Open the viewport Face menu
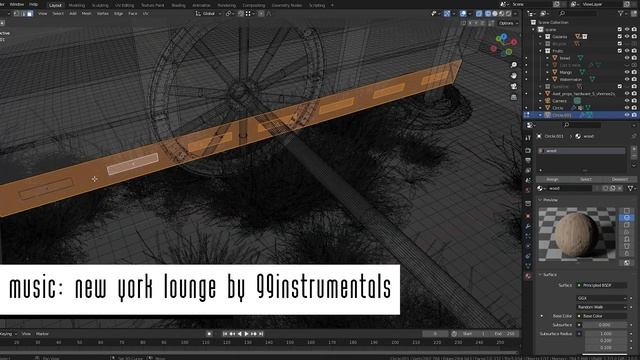This screenshot has width=640, height=360. coord(133,13)
